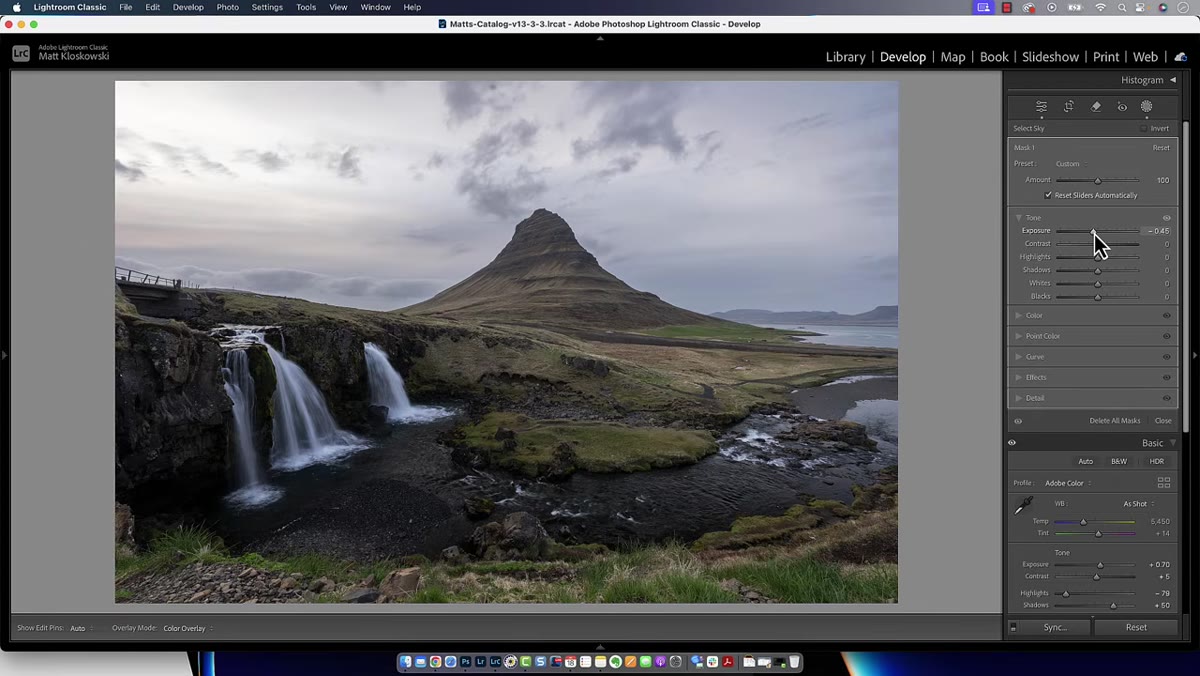The image size is (1200, 676).
Task: Open the profile browser grid icon
Action: [x=1164, y=483]
